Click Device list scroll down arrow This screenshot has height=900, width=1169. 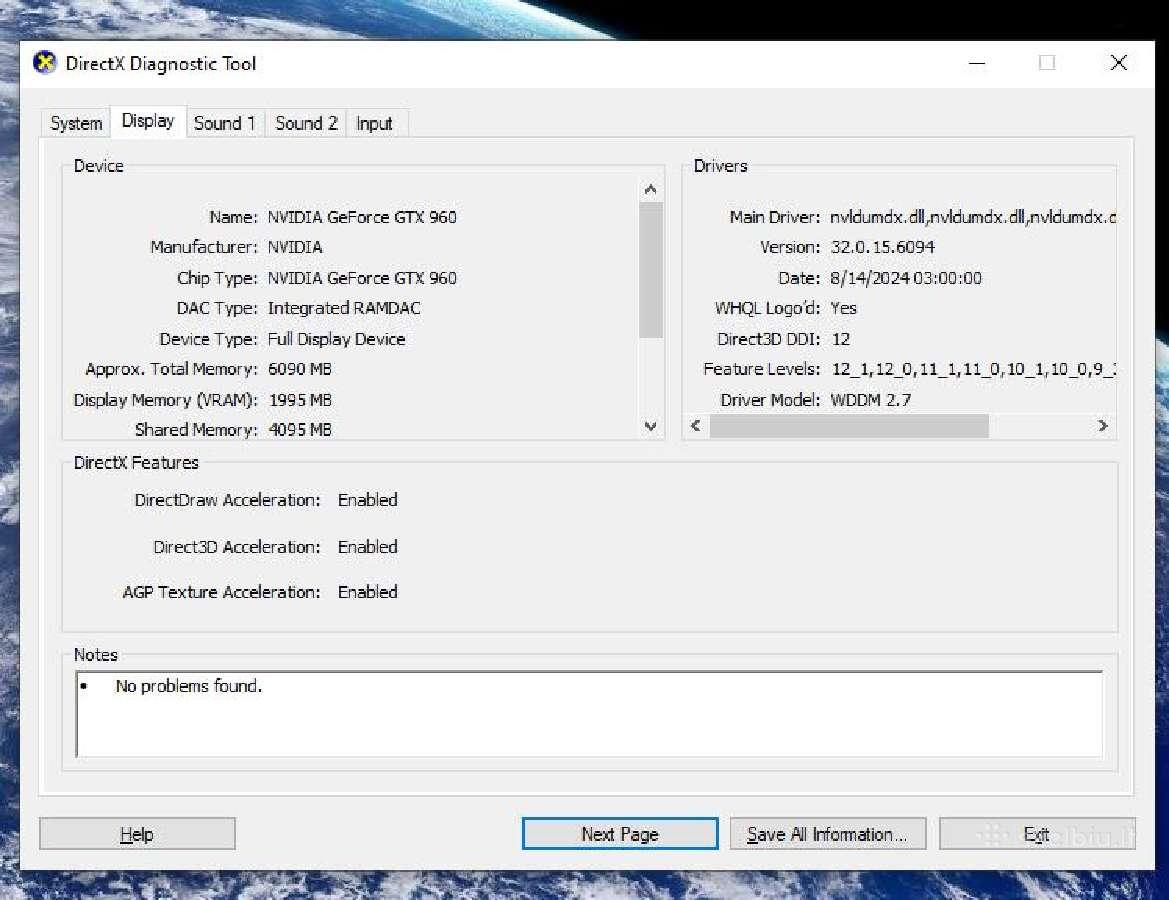650,426
